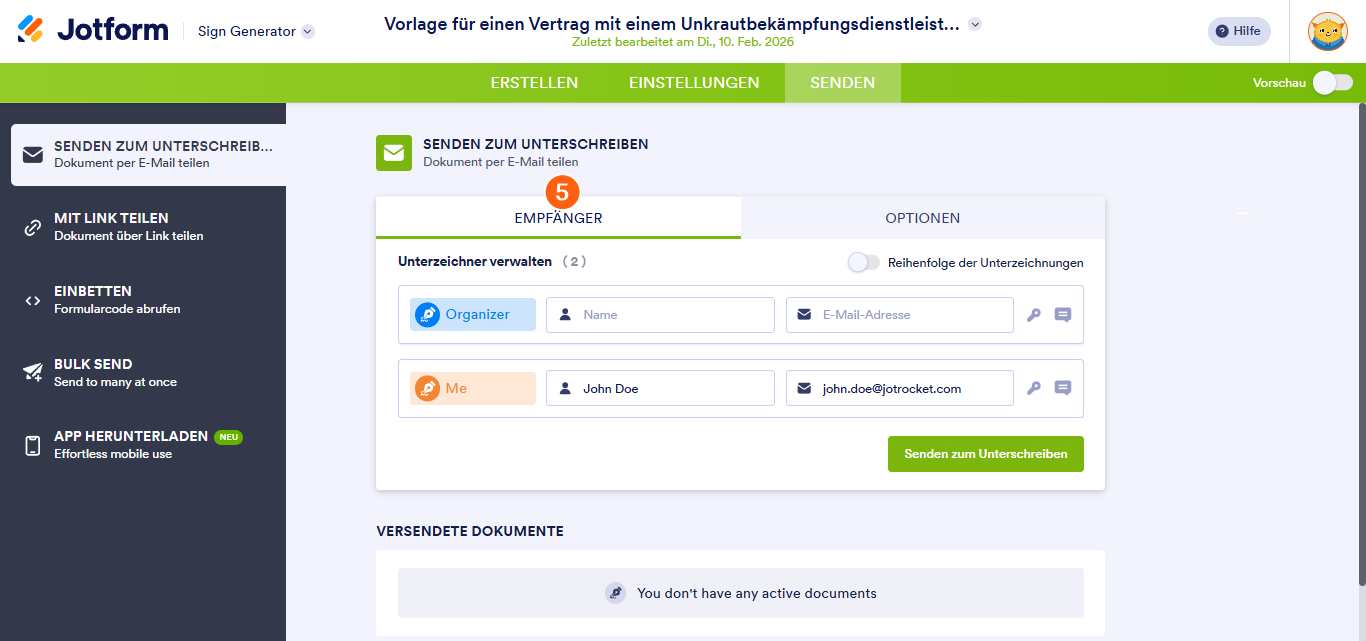Image resolution: width=1366 pixels, height=641 pixels.
Task: Open the Mit Link teilen sidebar option
Action: click(x=33, y=227)
